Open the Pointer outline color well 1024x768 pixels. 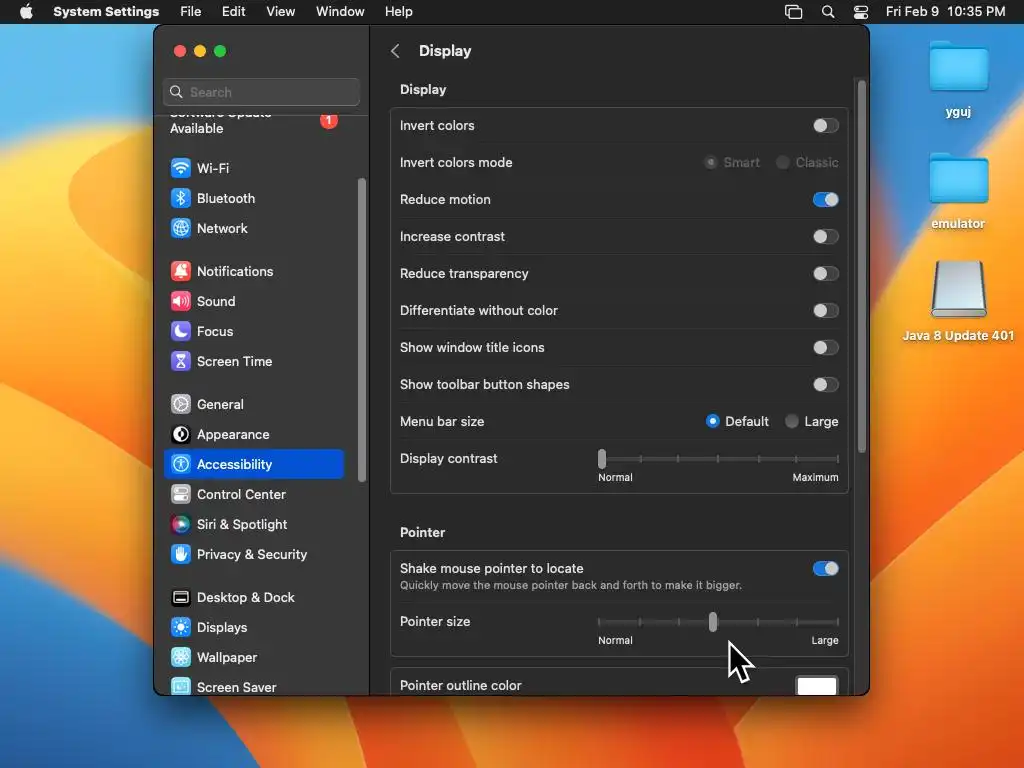[x=816, y=686]
